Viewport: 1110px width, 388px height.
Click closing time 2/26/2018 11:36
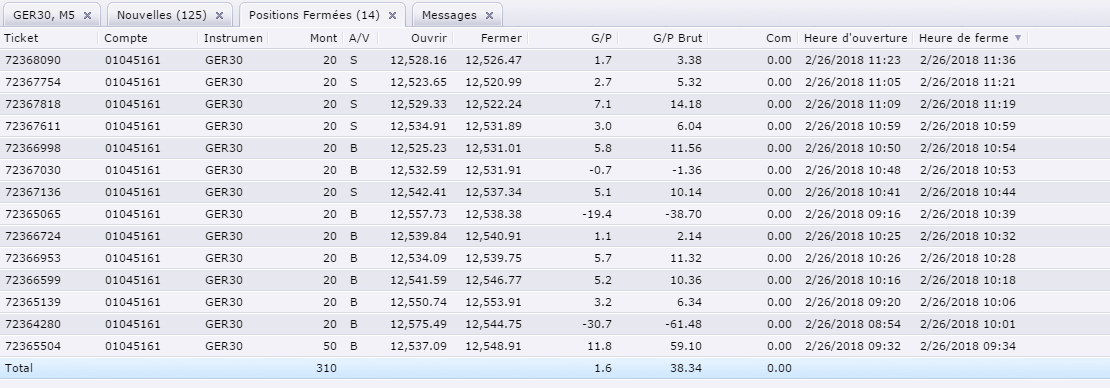click(968, 60)
